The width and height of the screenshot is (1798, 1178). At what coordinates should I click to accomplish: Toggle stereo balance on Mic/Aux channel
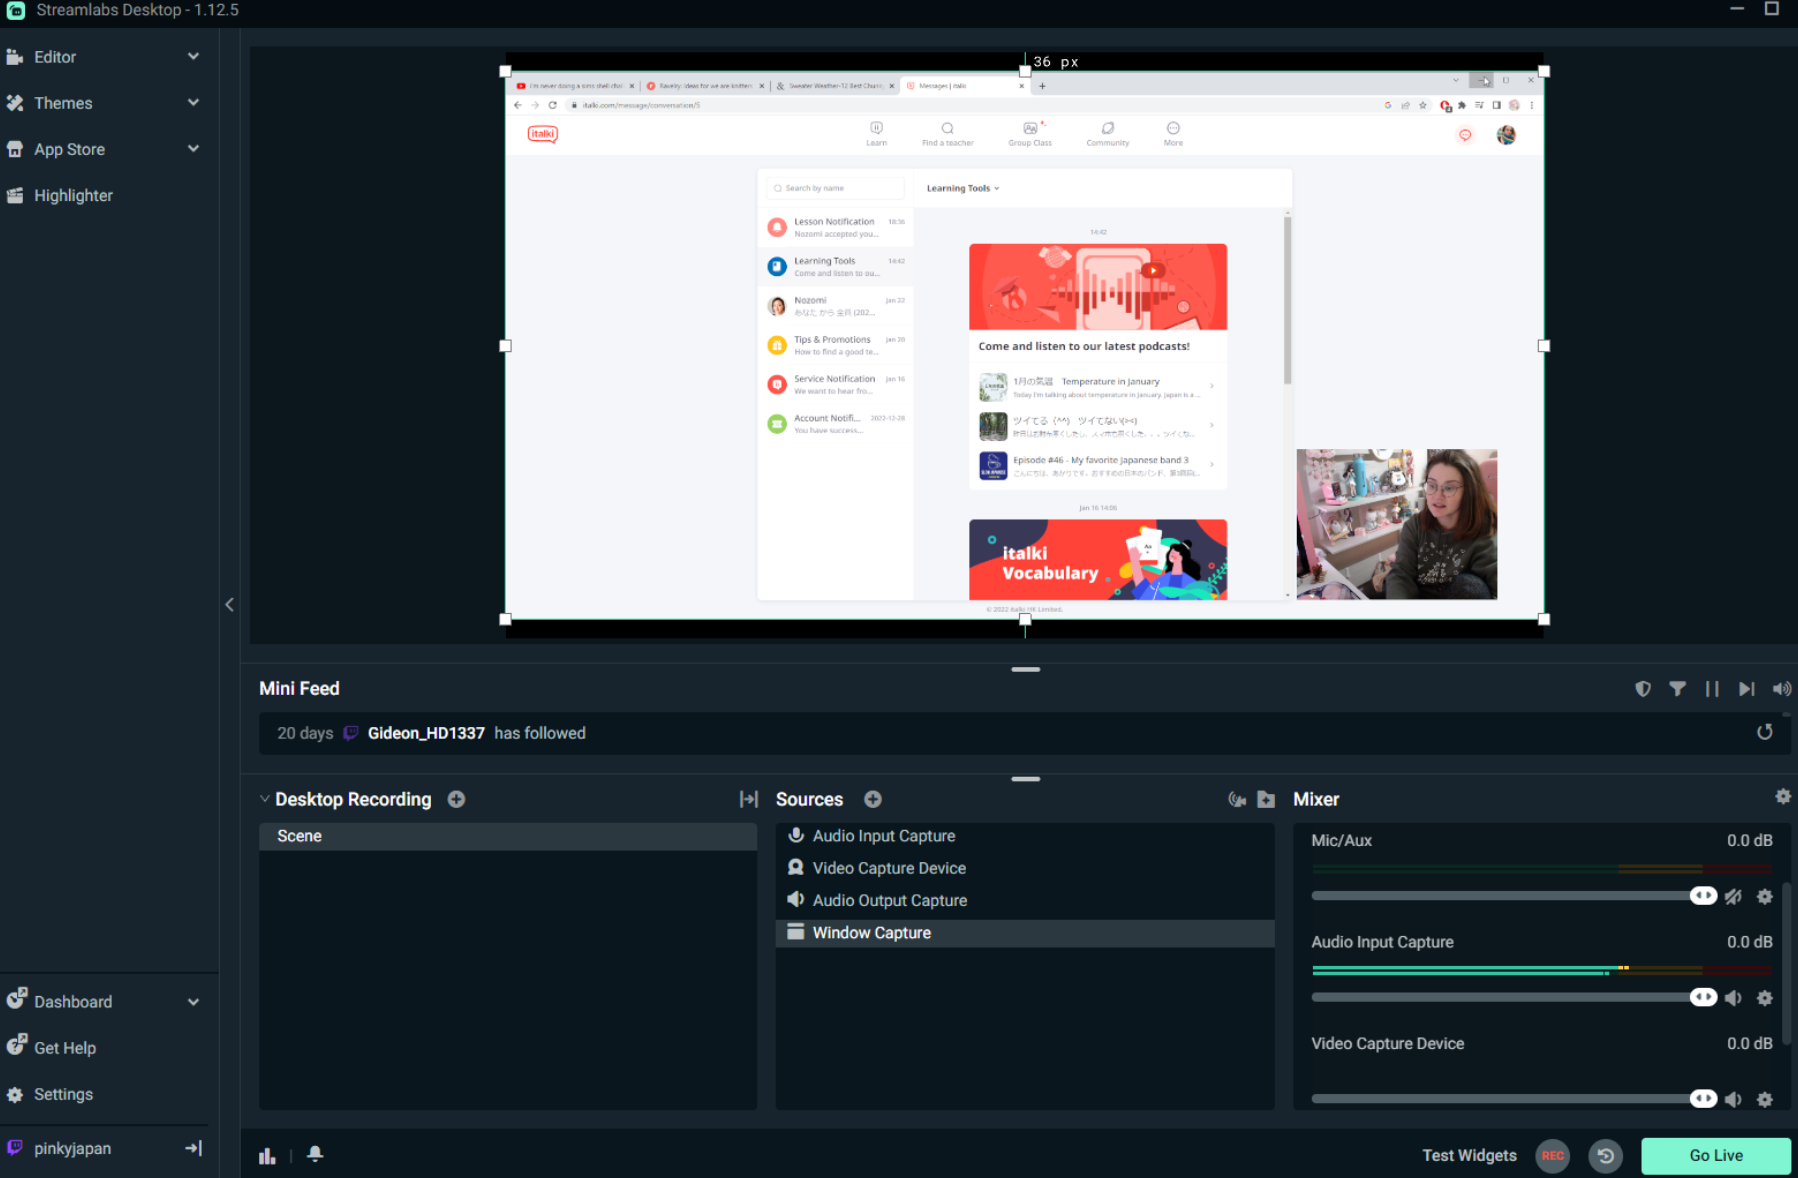pos(1703,896)
